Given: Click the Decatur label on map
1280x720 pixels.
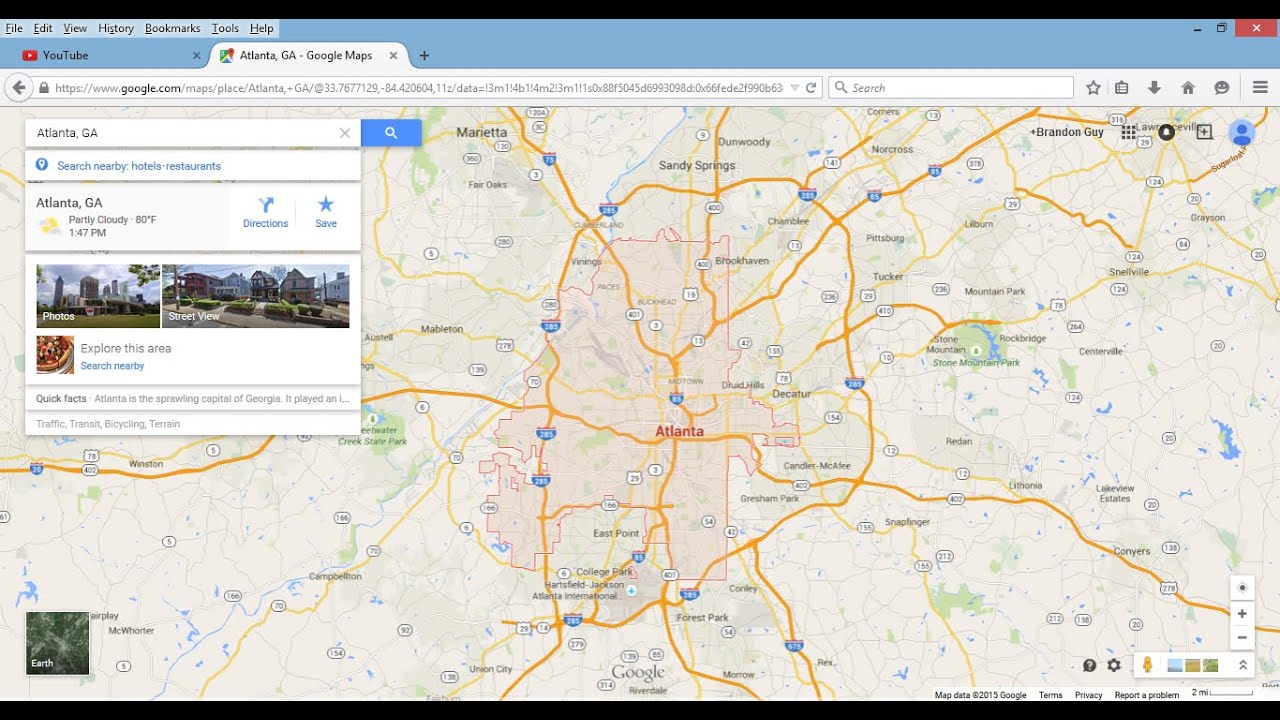Looking at the screenshot, I should (792, 394).
